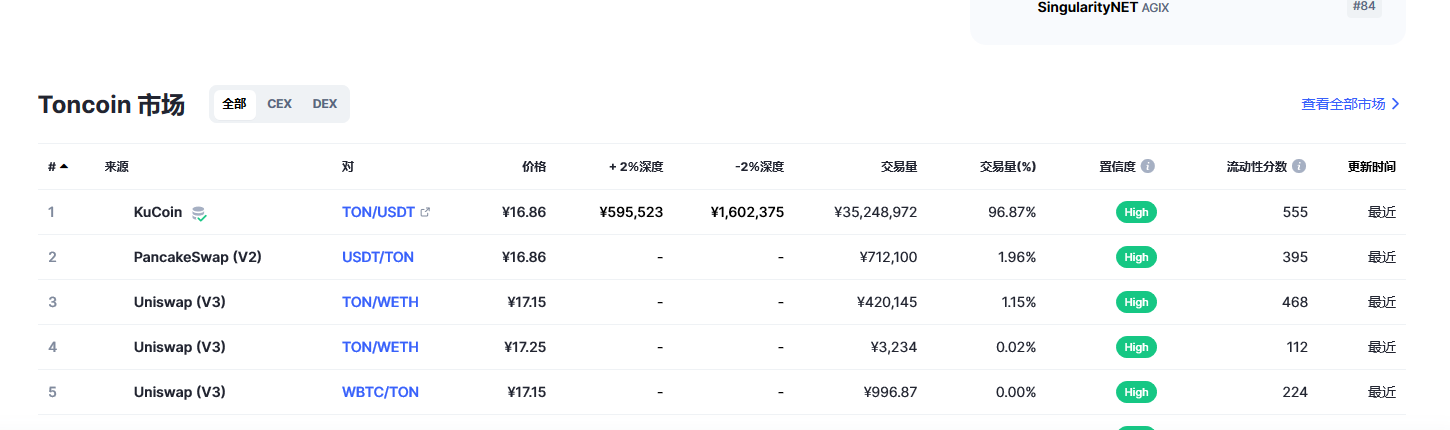
Task: Click the #84 rank badge
Action: (x=1364, y=7)
